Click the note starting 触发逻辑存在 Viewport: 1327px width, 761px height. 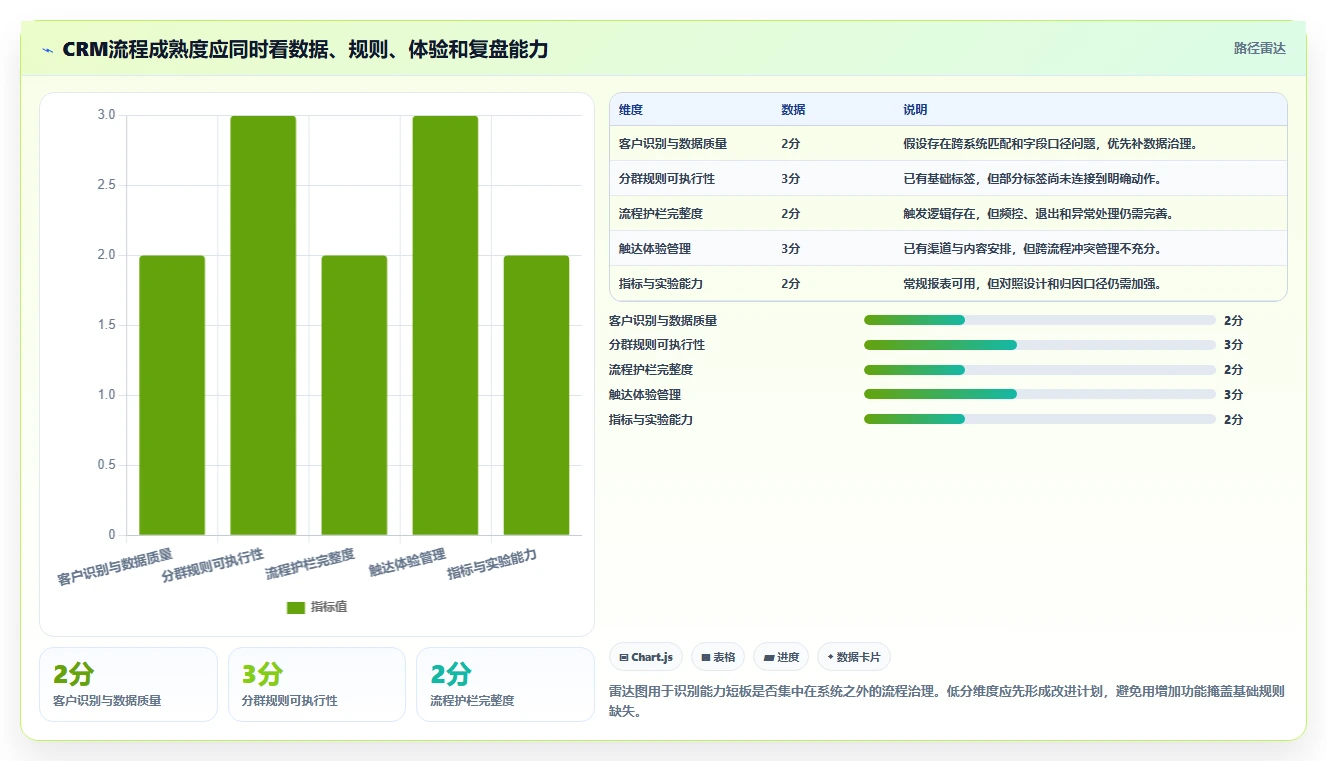(x=1038, y=214)
